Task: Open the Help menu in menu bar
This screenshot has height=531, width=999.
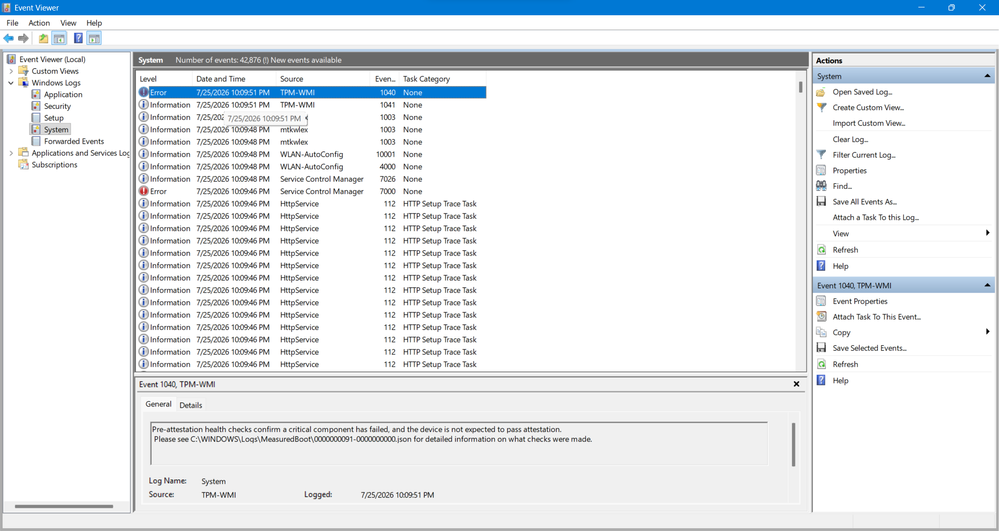Action: click(94, 23)
